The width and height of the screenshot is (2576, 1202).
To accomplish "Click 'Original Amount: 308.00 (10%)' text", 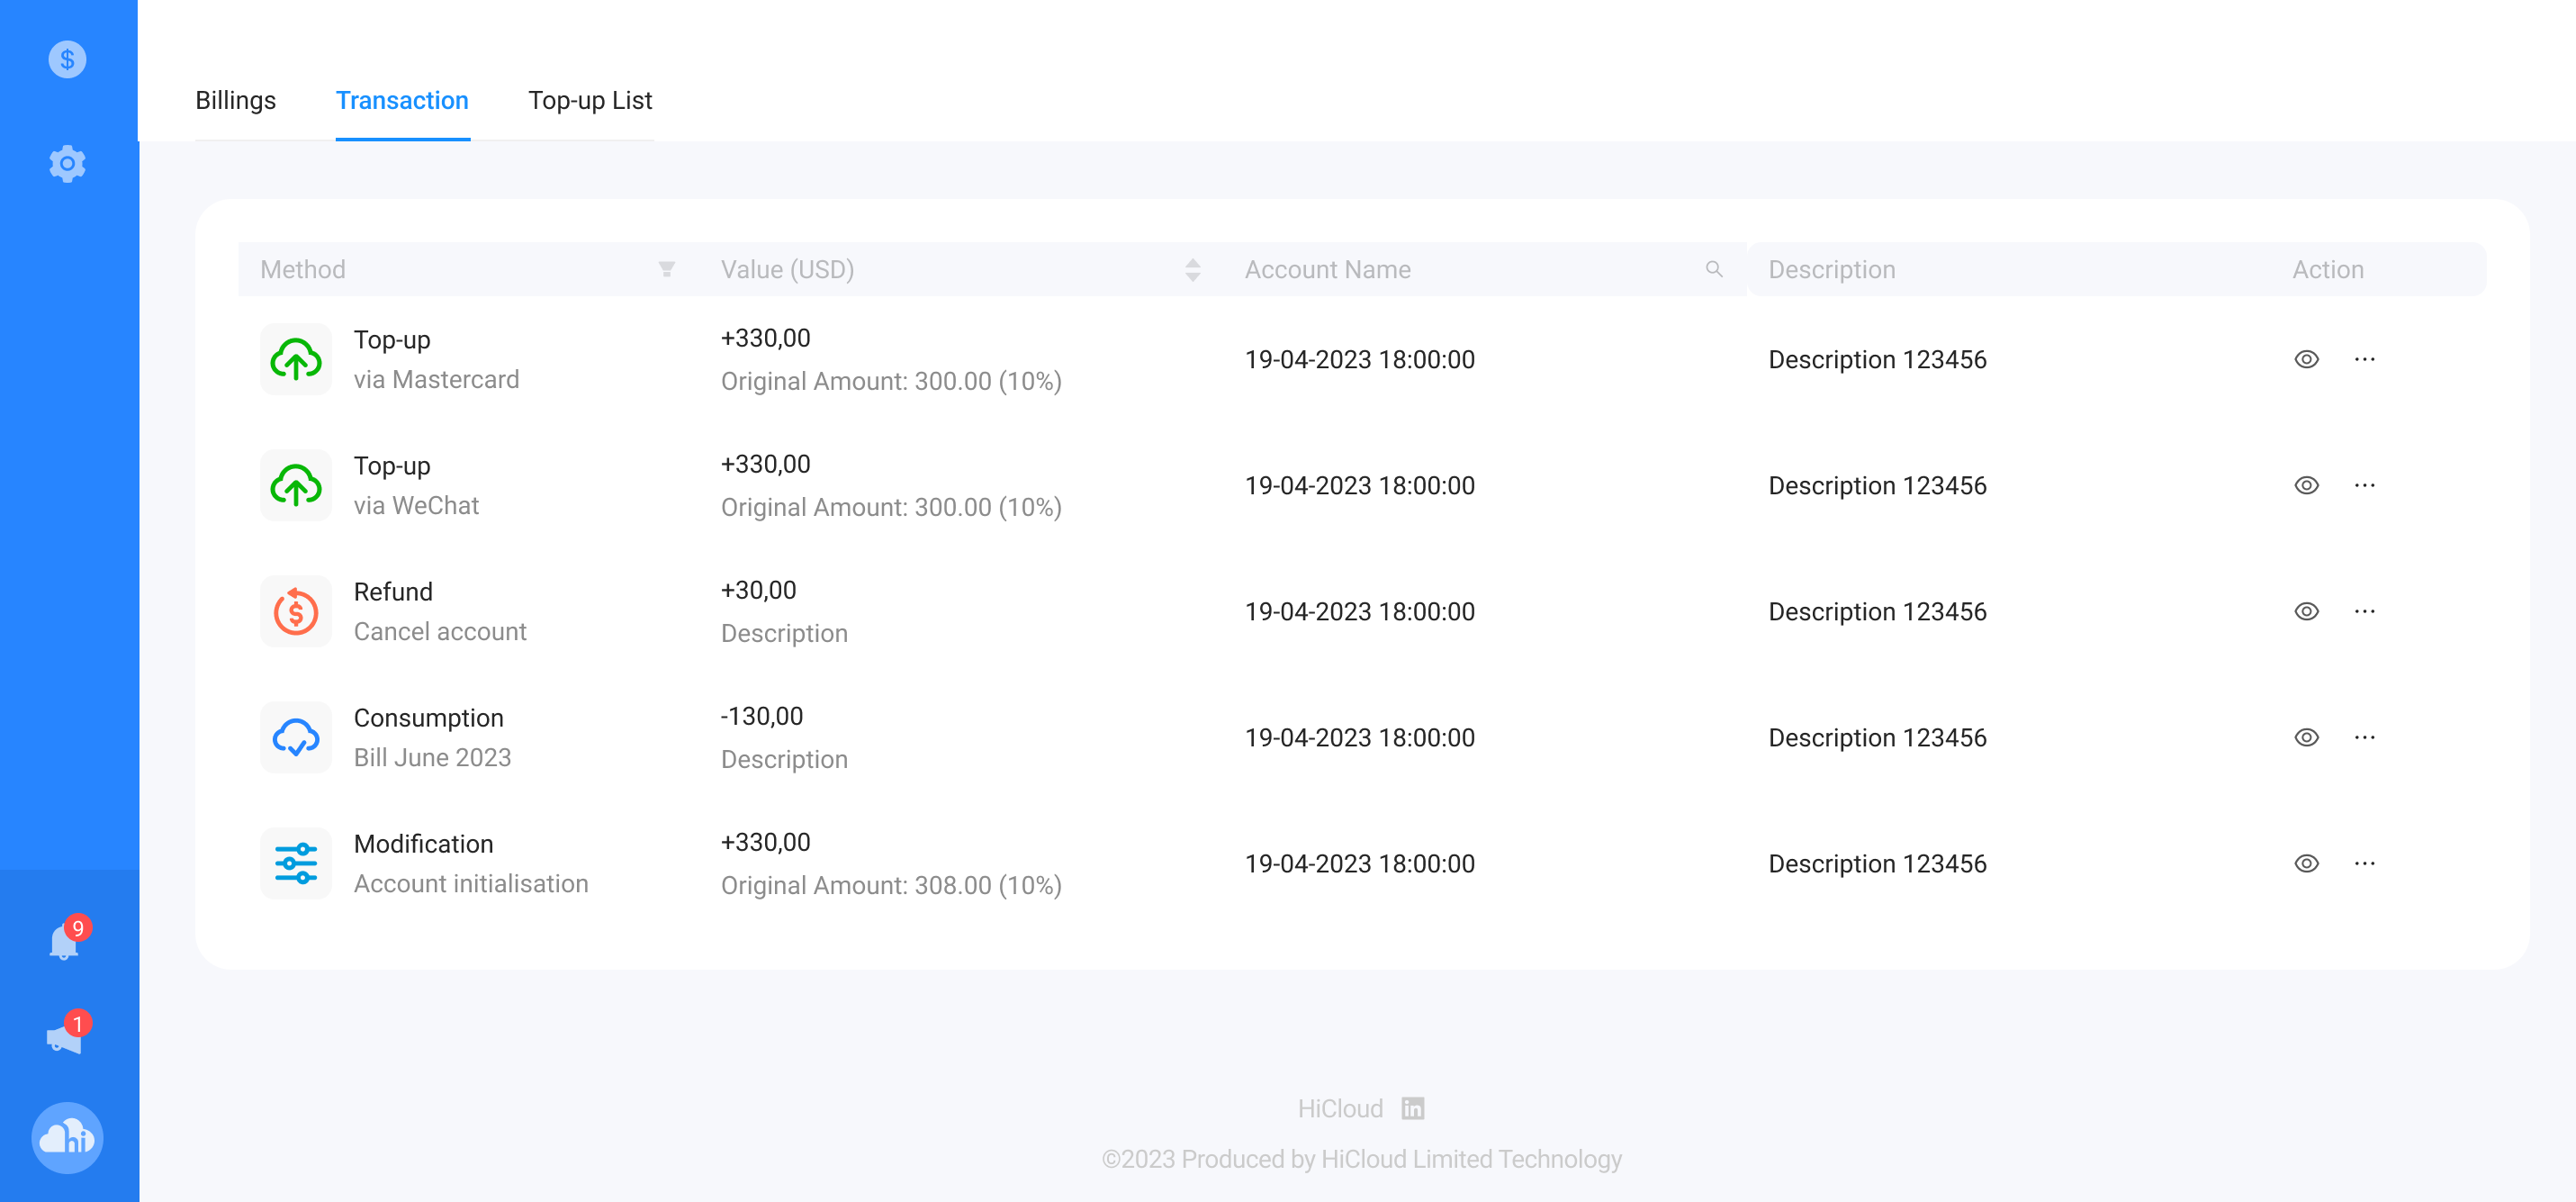I will [891, 885].
